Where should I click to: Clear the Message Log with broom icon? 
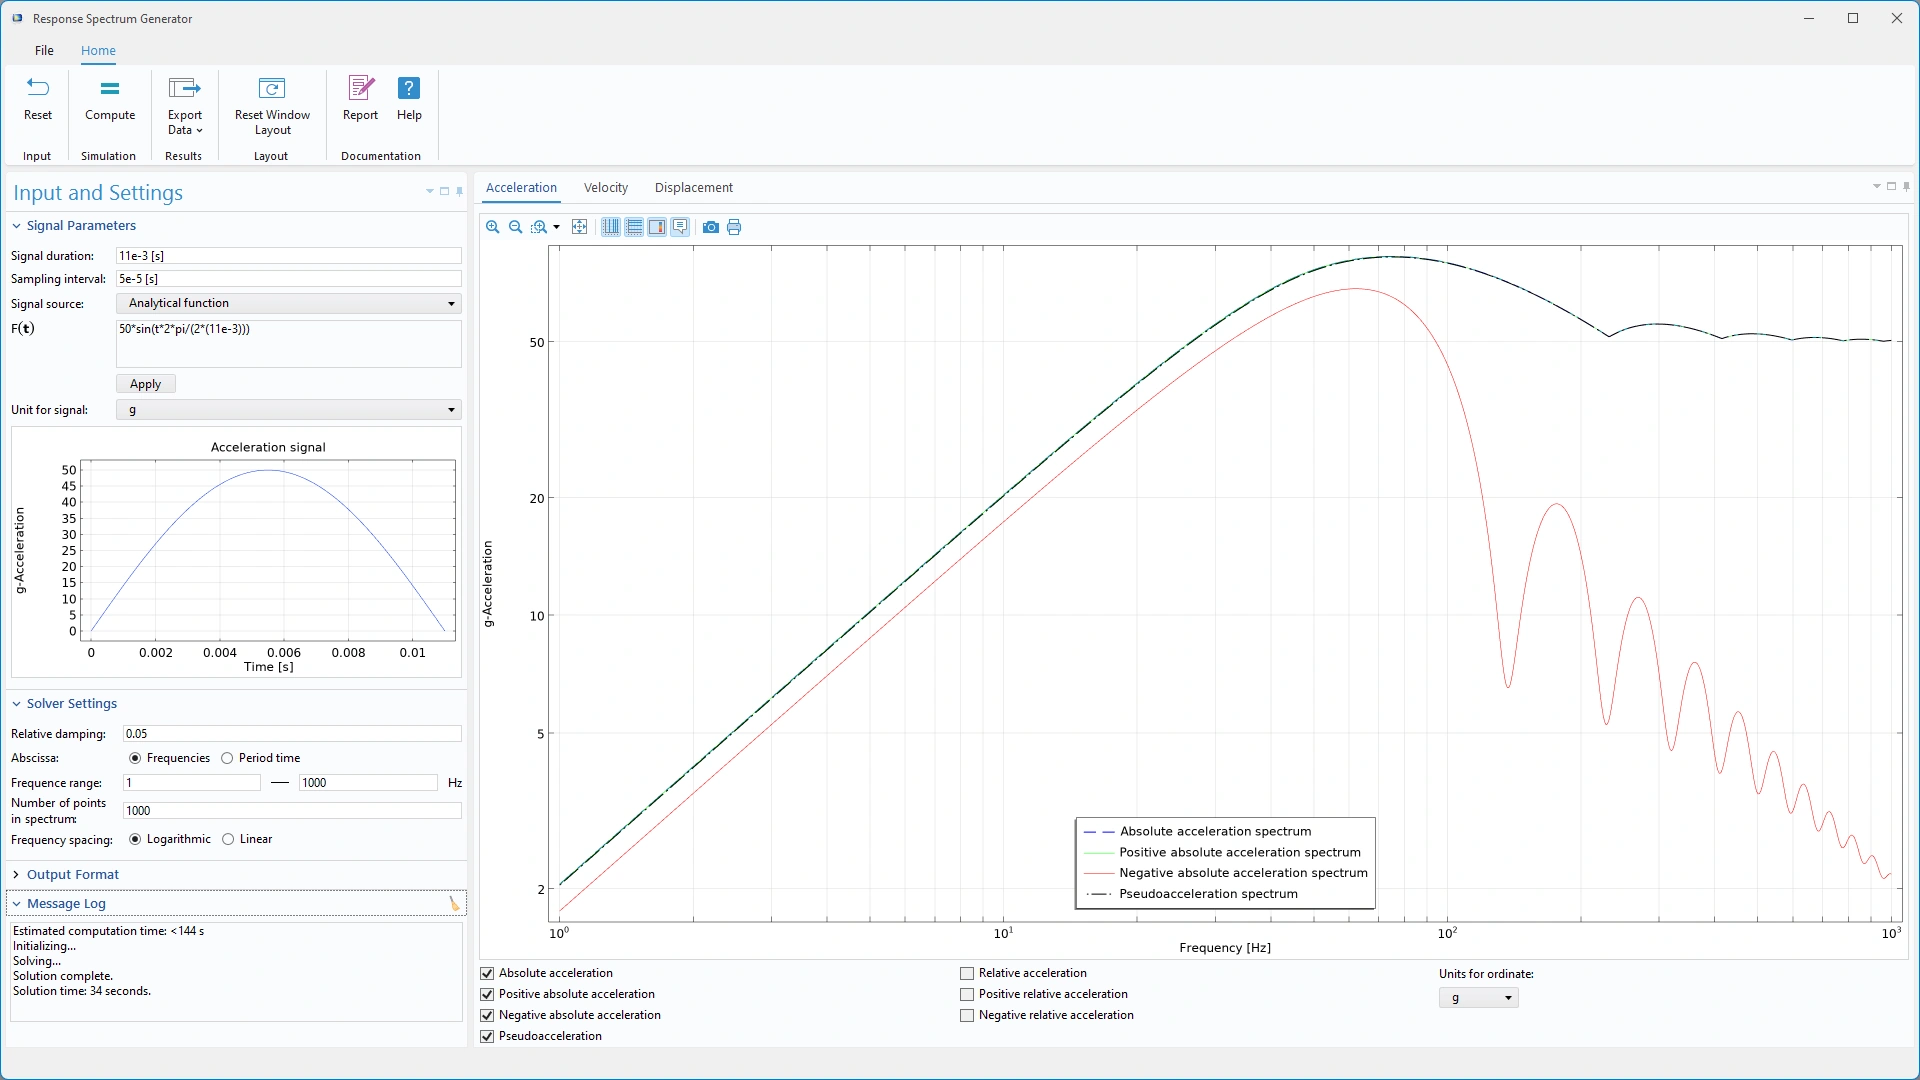pyautogui.click(x=455, y=904)
